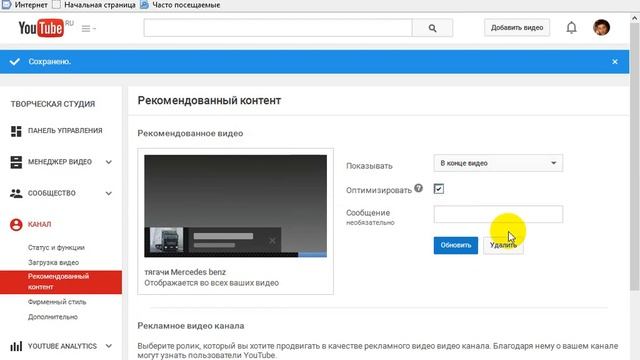Open the account avatar menu
The image size is (640, 360).
coord(601,27)
